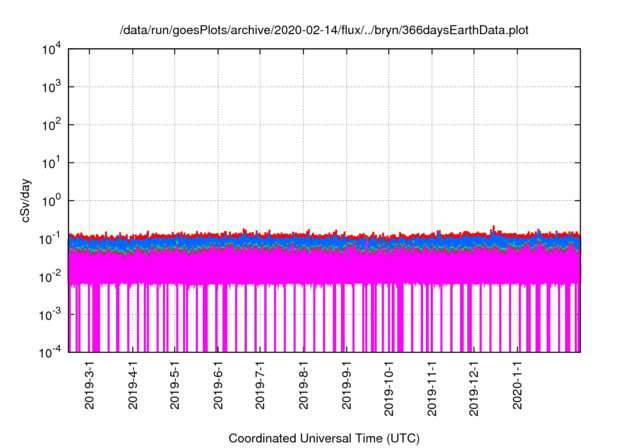The image size is (640, 448).
Task: Click the 2019-12-1 date tick label
Action: click(x=473, y=388)
